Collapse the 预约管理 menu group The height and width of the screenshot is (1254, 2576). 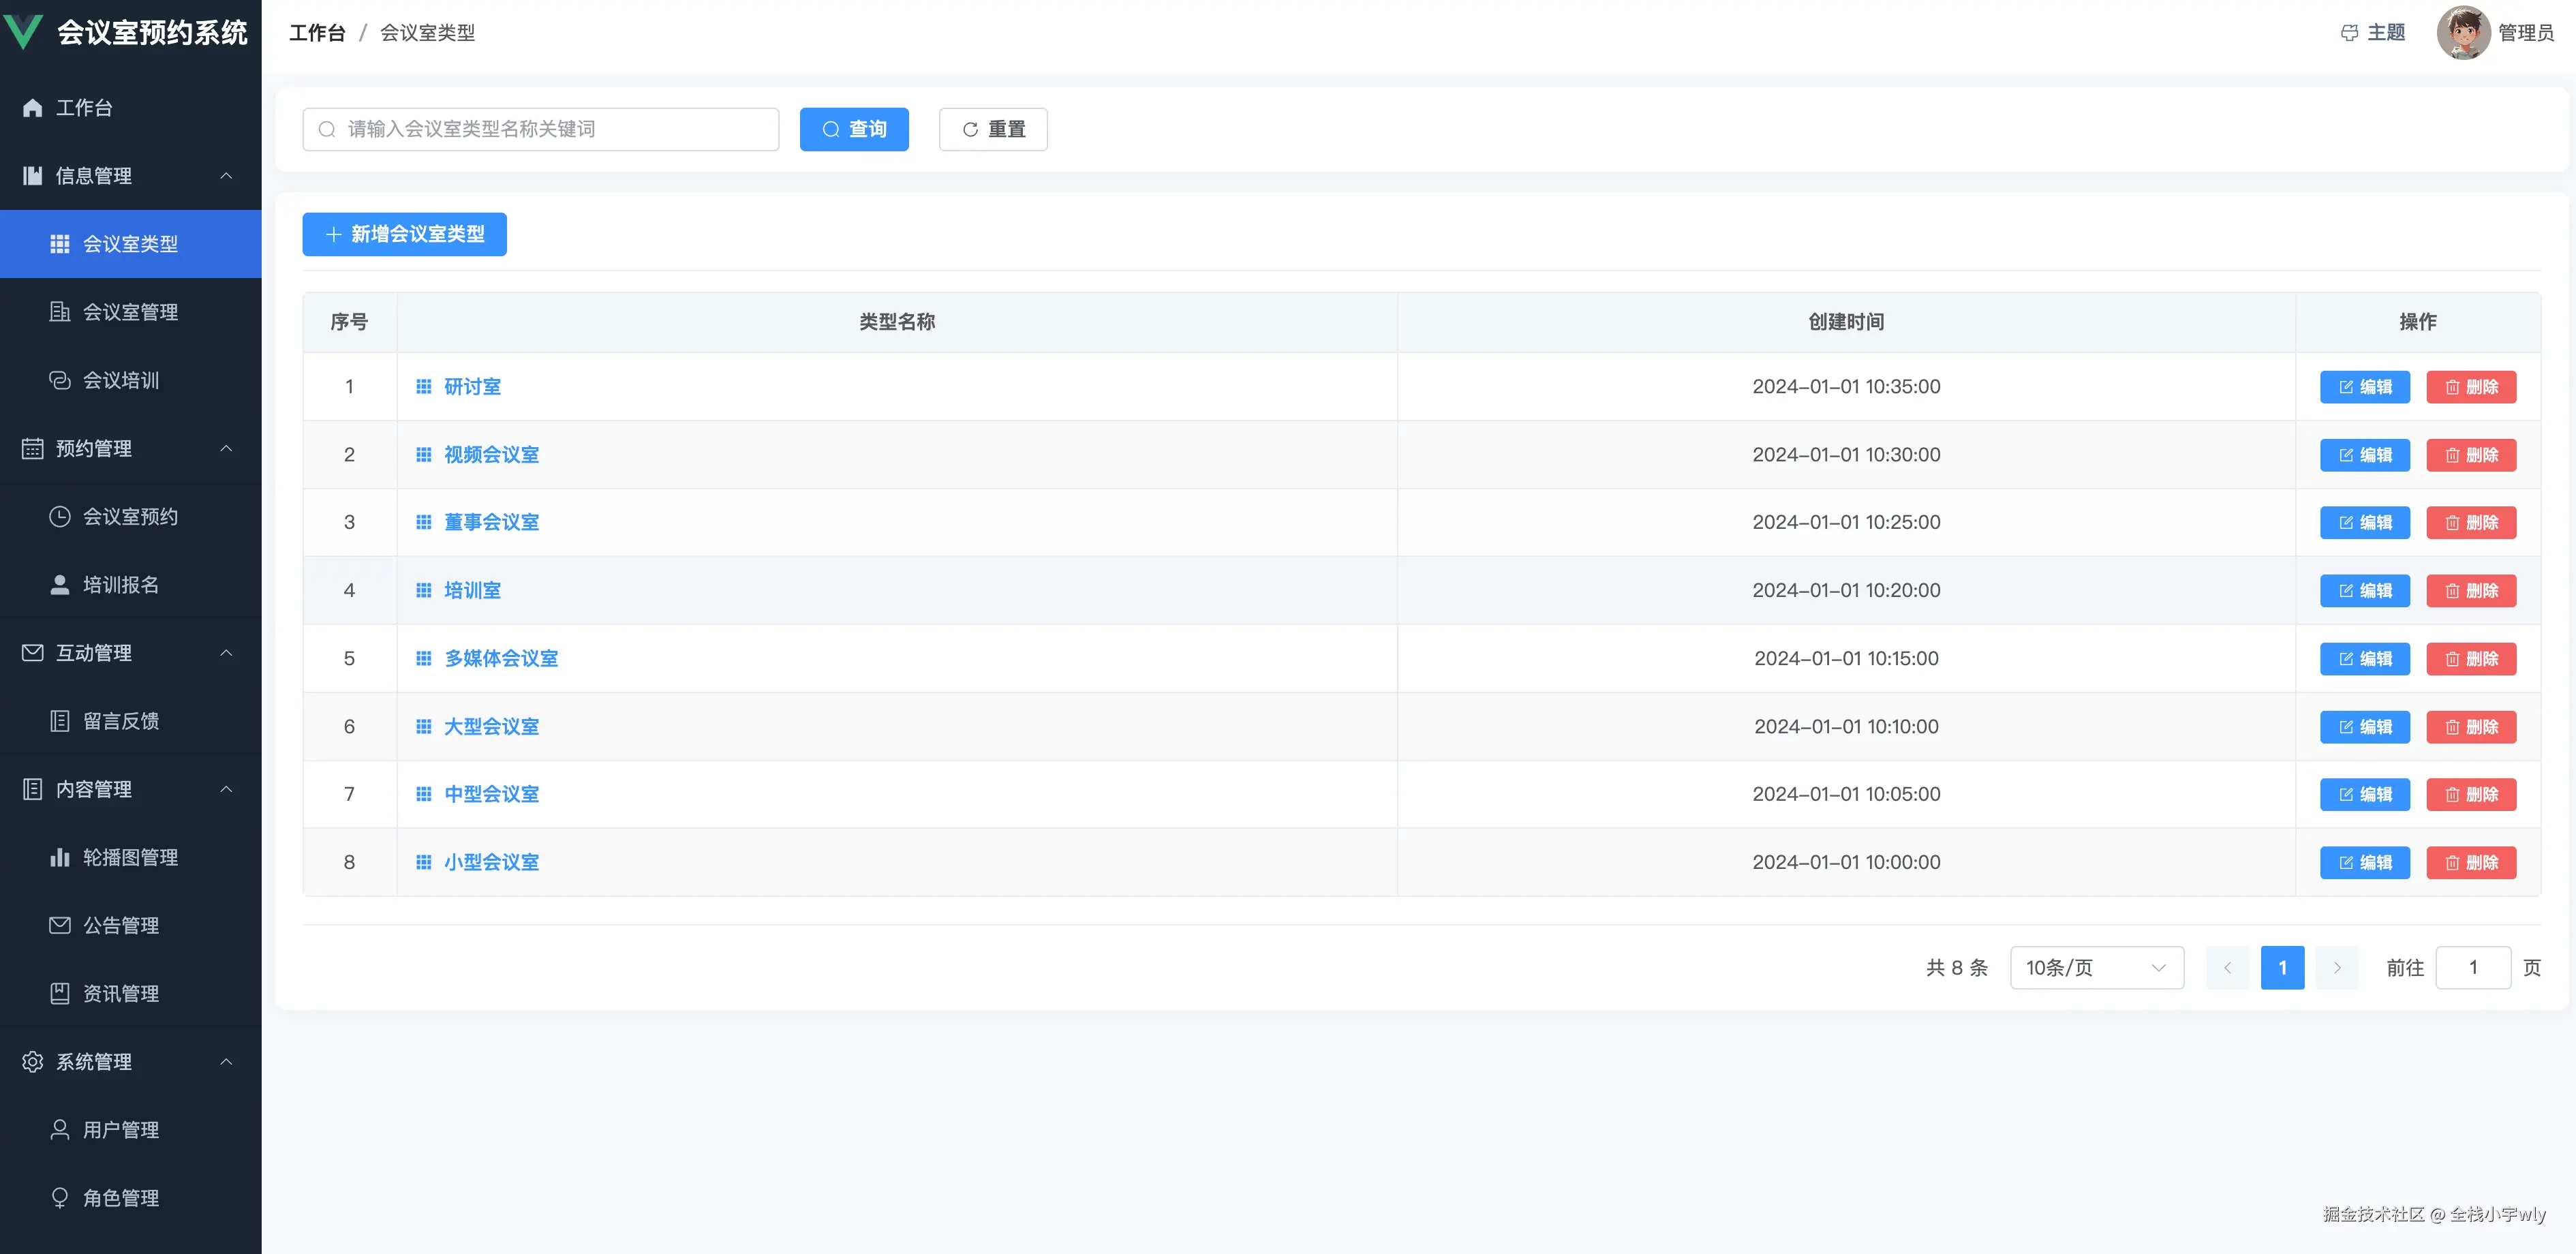130,448
